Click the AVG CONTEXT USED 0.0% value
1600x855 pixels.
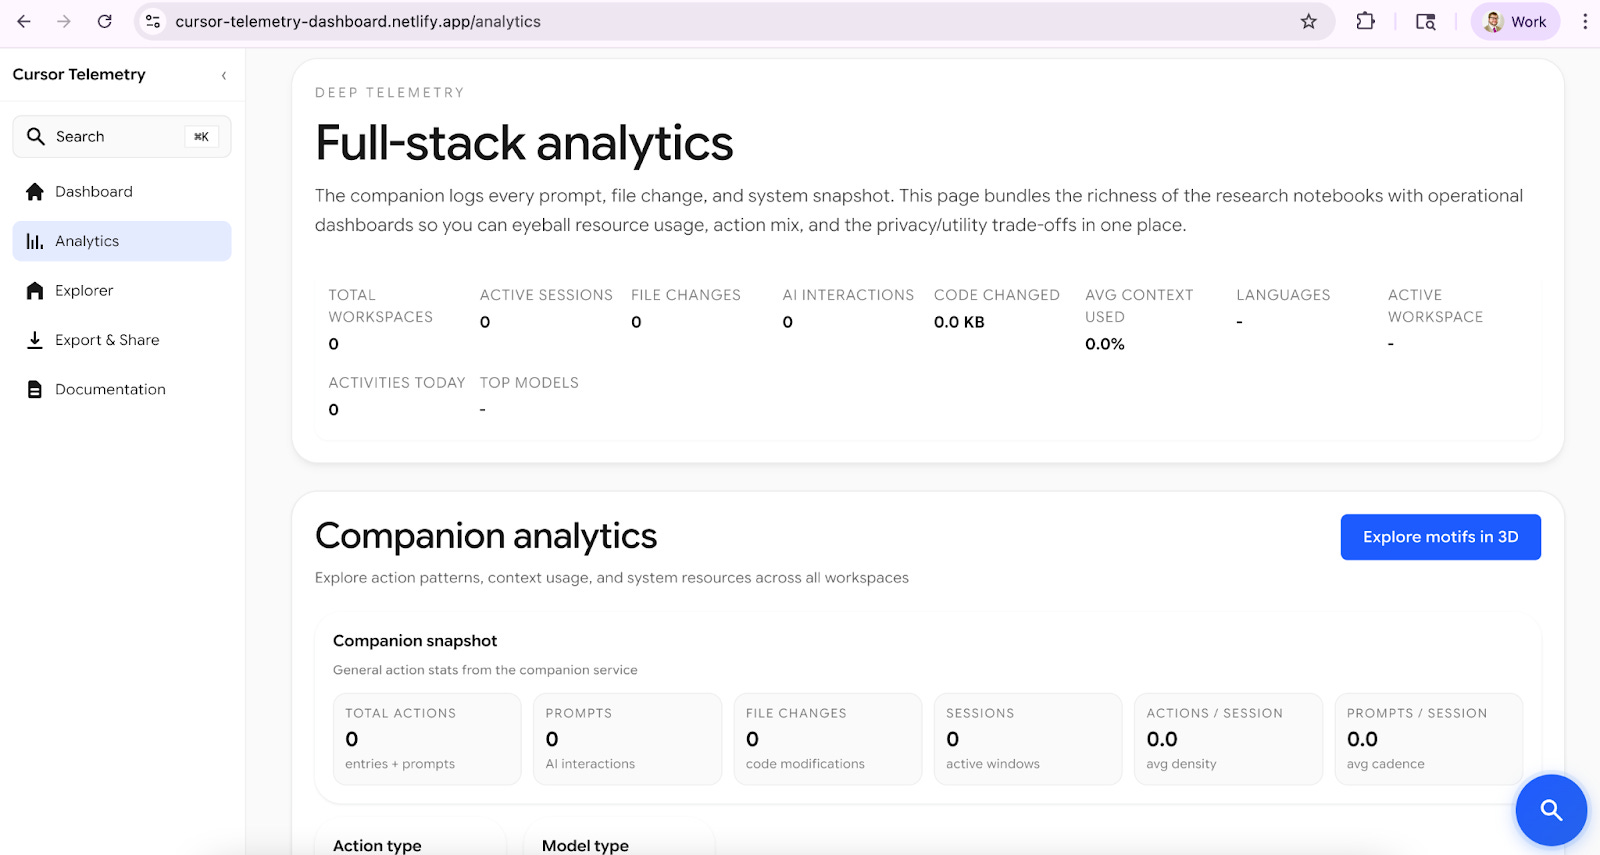coord(1105,344)
